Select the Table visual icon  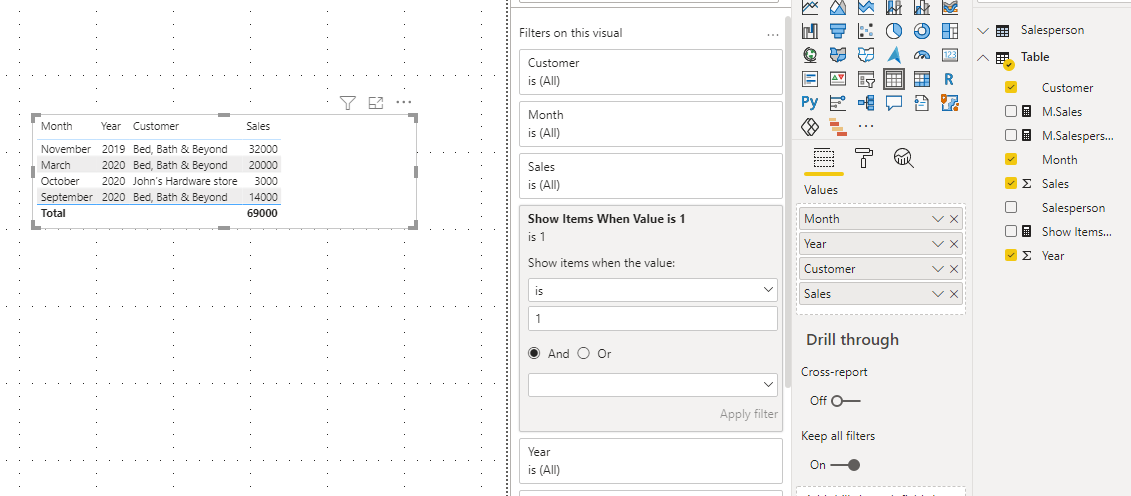click(x=894, y=79)
